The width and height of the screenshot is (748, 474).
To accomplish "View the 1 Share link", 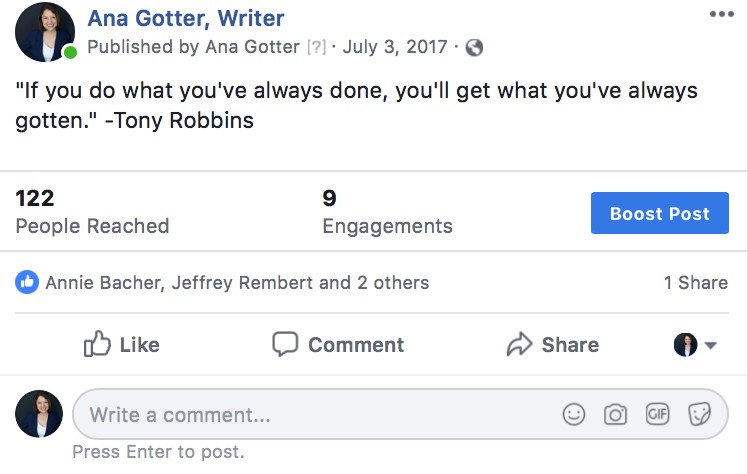I will [x=695, y=283].
